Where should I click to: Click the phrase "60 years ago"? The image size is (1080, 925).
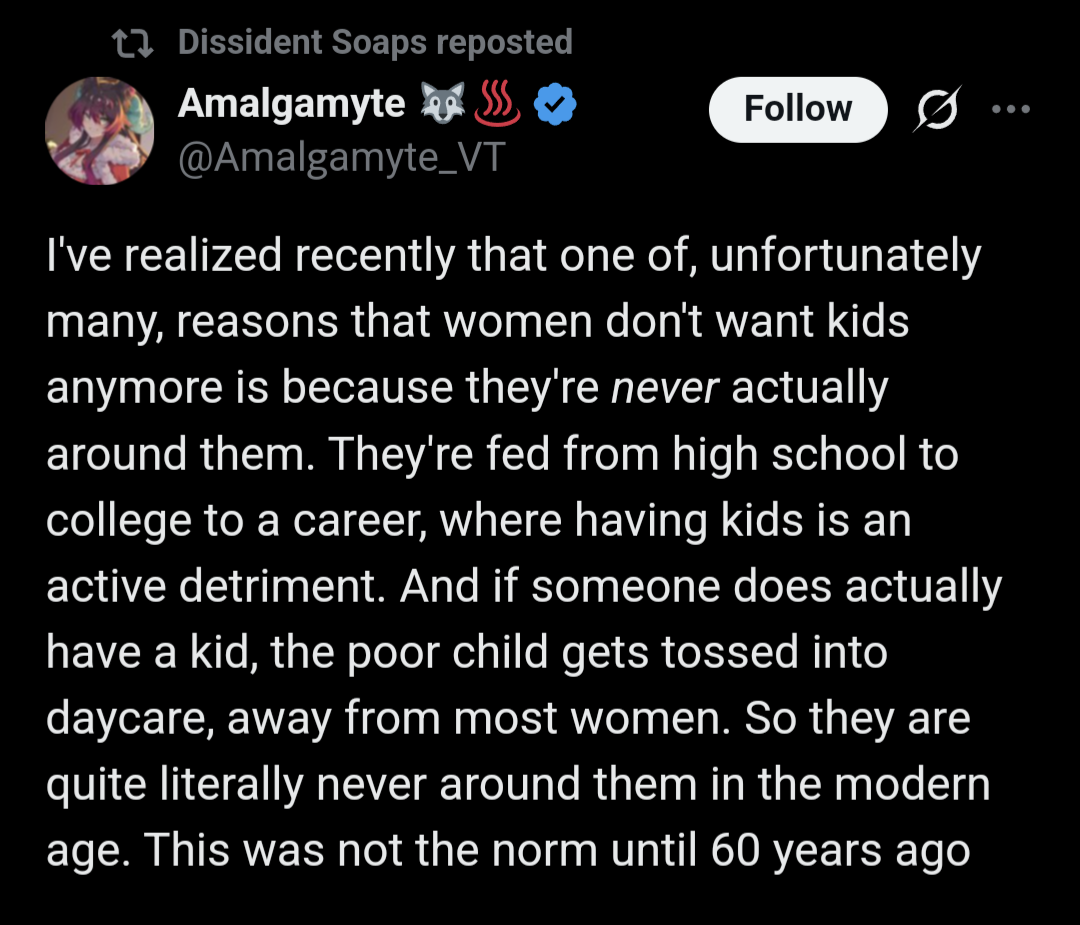pyautogui.click(x=841, y=852)
